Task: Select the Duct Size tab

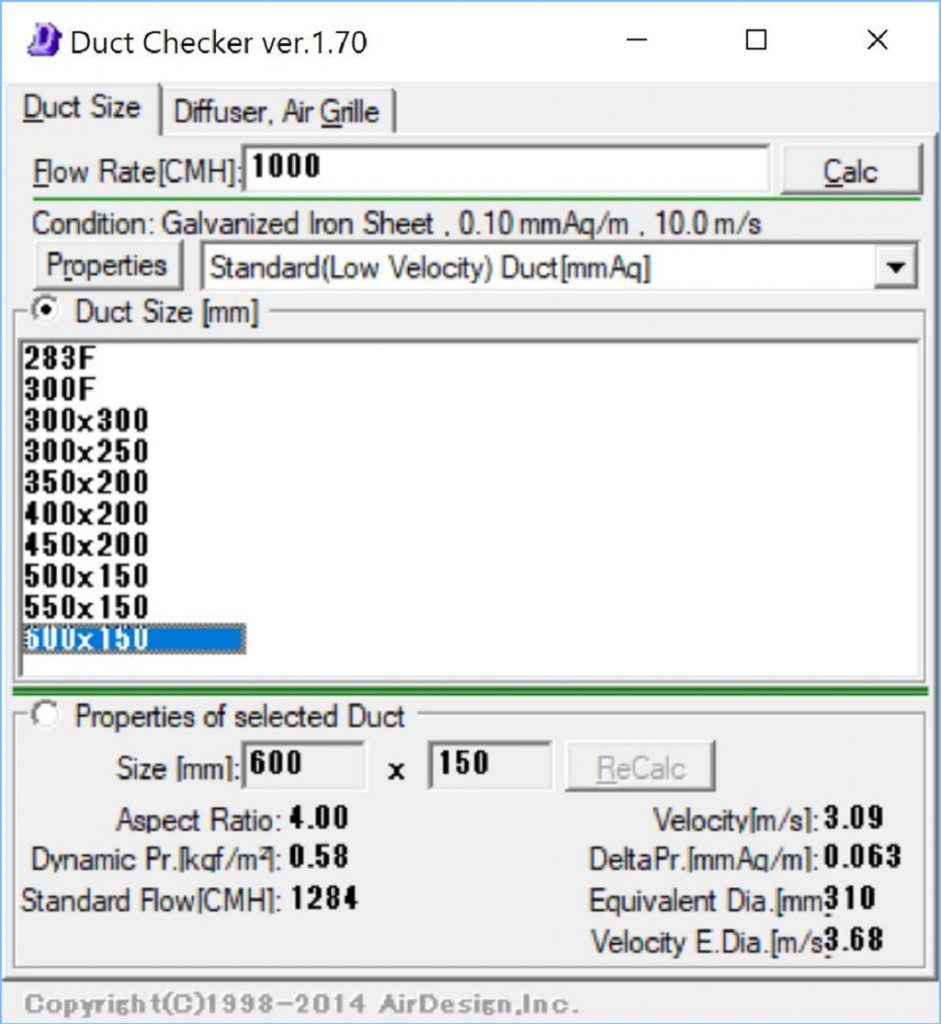Action: [x=81, y=108]
